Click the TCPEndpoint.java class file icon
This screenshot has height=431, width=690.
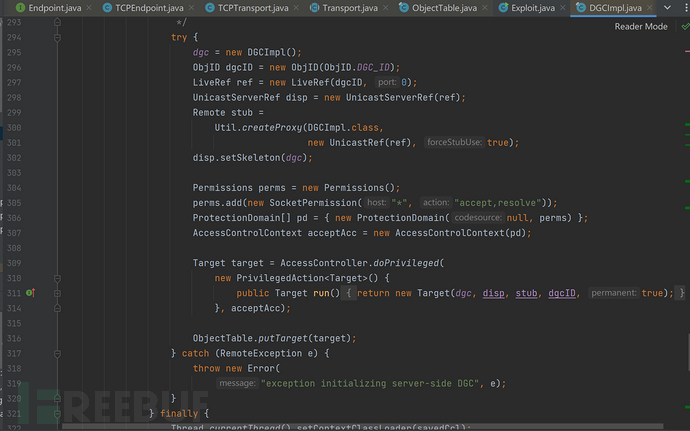107,8
